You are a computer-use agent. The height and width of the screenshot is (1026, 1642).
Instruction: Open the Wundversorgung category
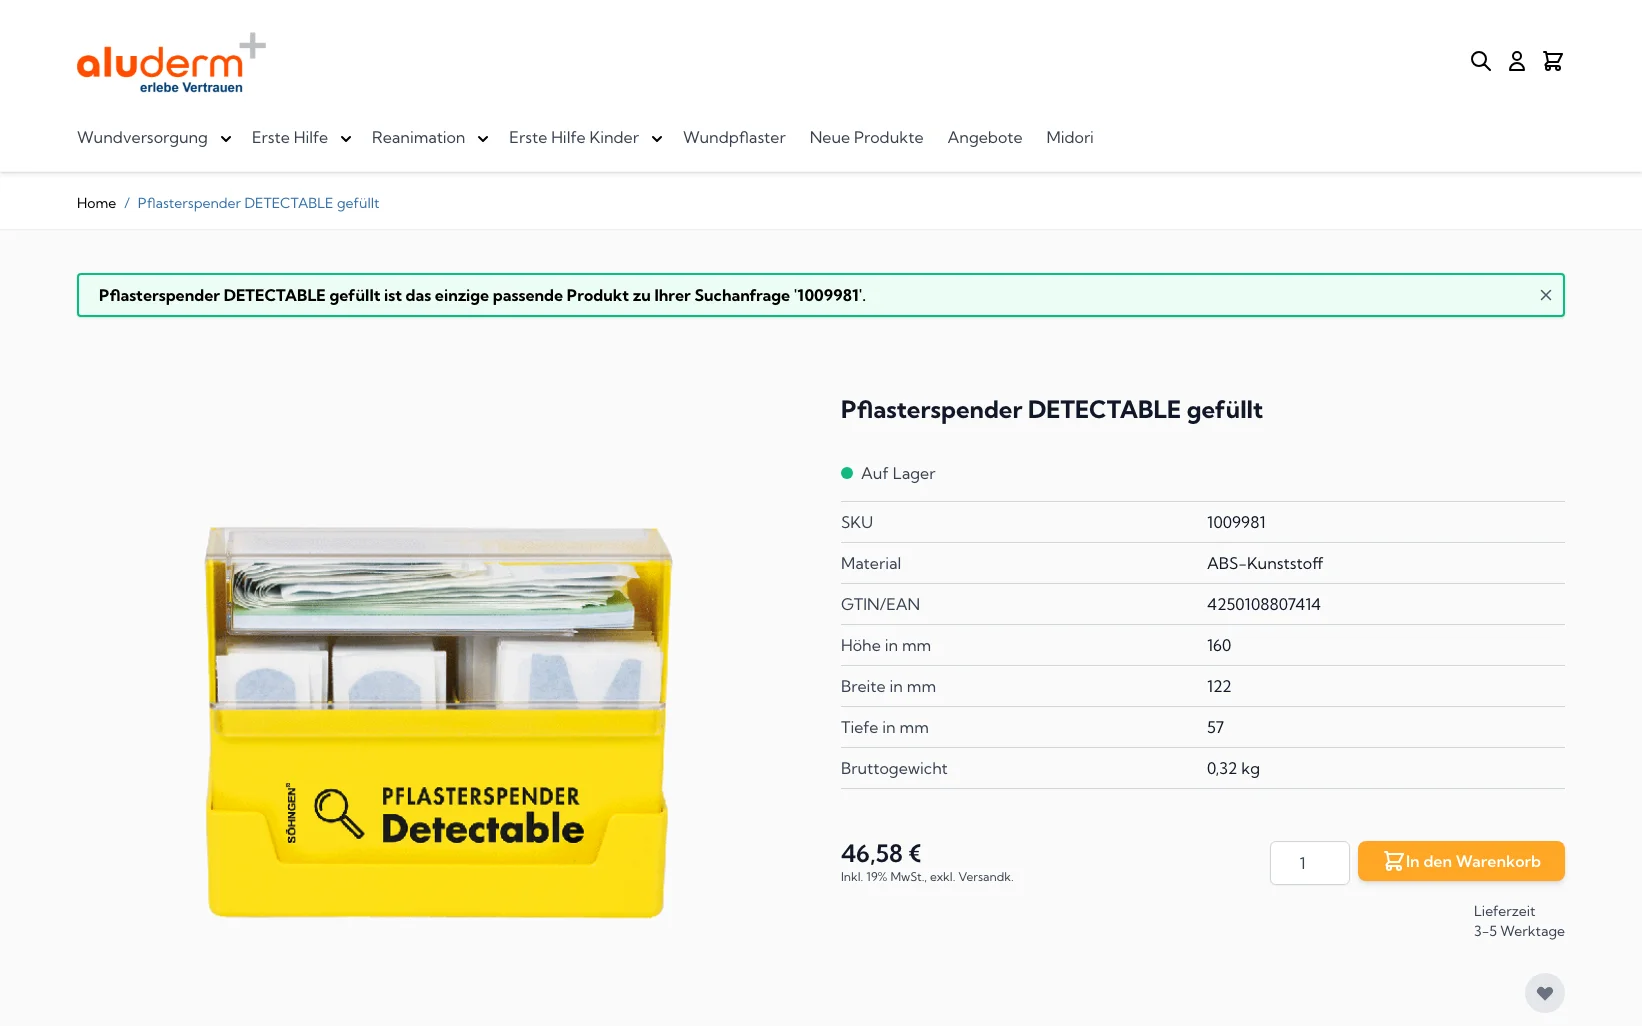coord(142,138)
